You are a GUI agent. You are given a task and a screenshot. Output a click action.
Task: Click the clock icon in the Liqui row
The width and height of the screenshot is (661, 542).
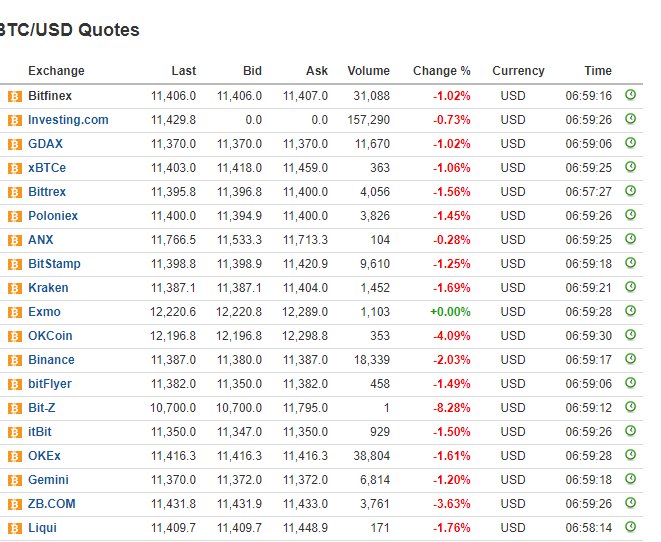click(x=630, y=527)
